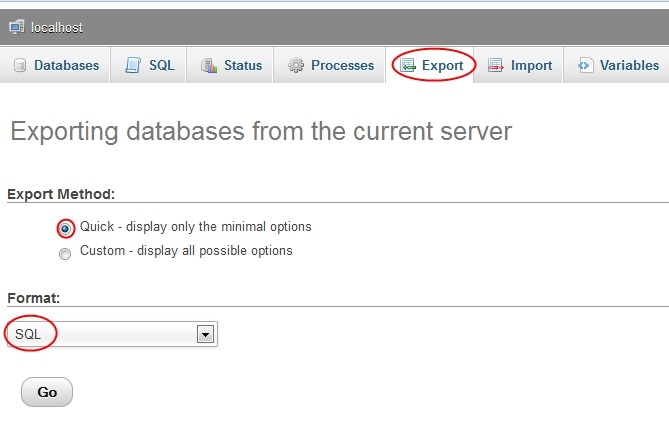This screenshot has height=435, width=669.
Task: Click the Databases cylinder icon
Action: tap(20, 65)
